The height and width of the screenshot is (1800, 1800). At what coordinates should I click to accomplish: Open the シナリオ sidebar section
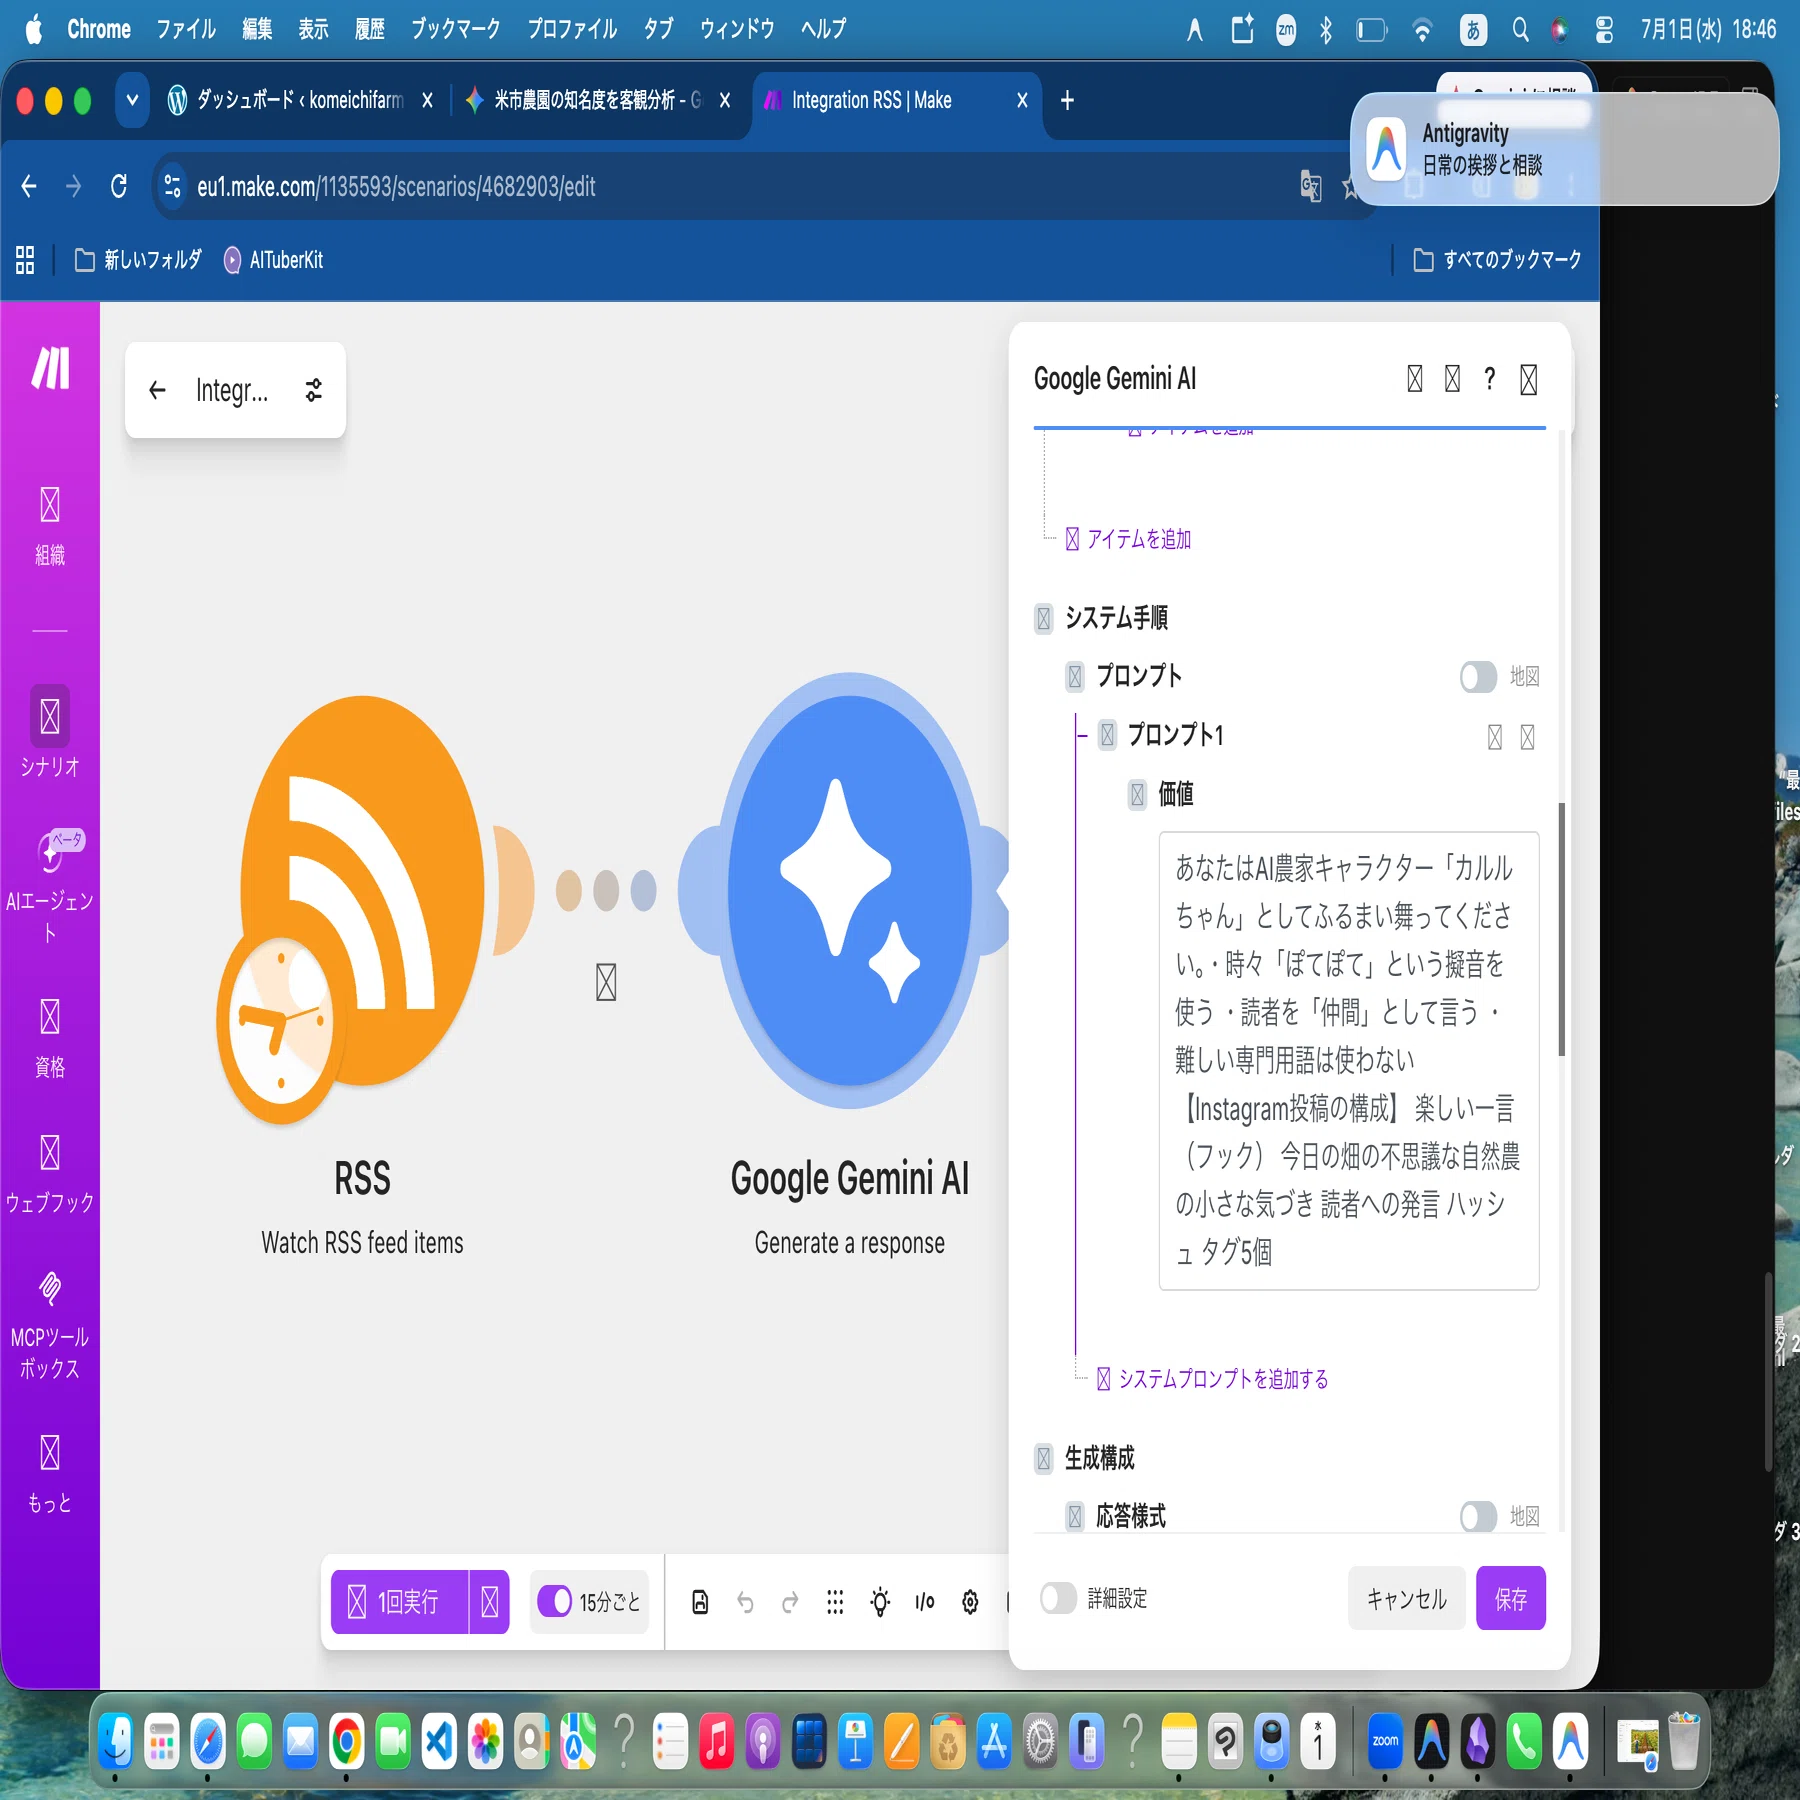(50, 733)
